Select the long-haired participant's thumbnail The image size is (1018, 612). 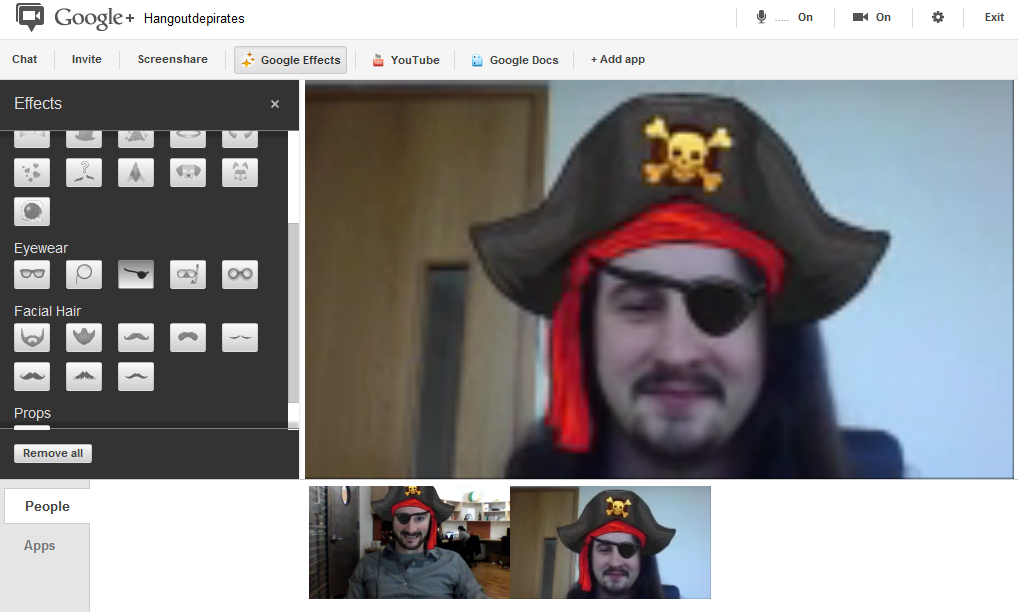click(x=610, y=542)
